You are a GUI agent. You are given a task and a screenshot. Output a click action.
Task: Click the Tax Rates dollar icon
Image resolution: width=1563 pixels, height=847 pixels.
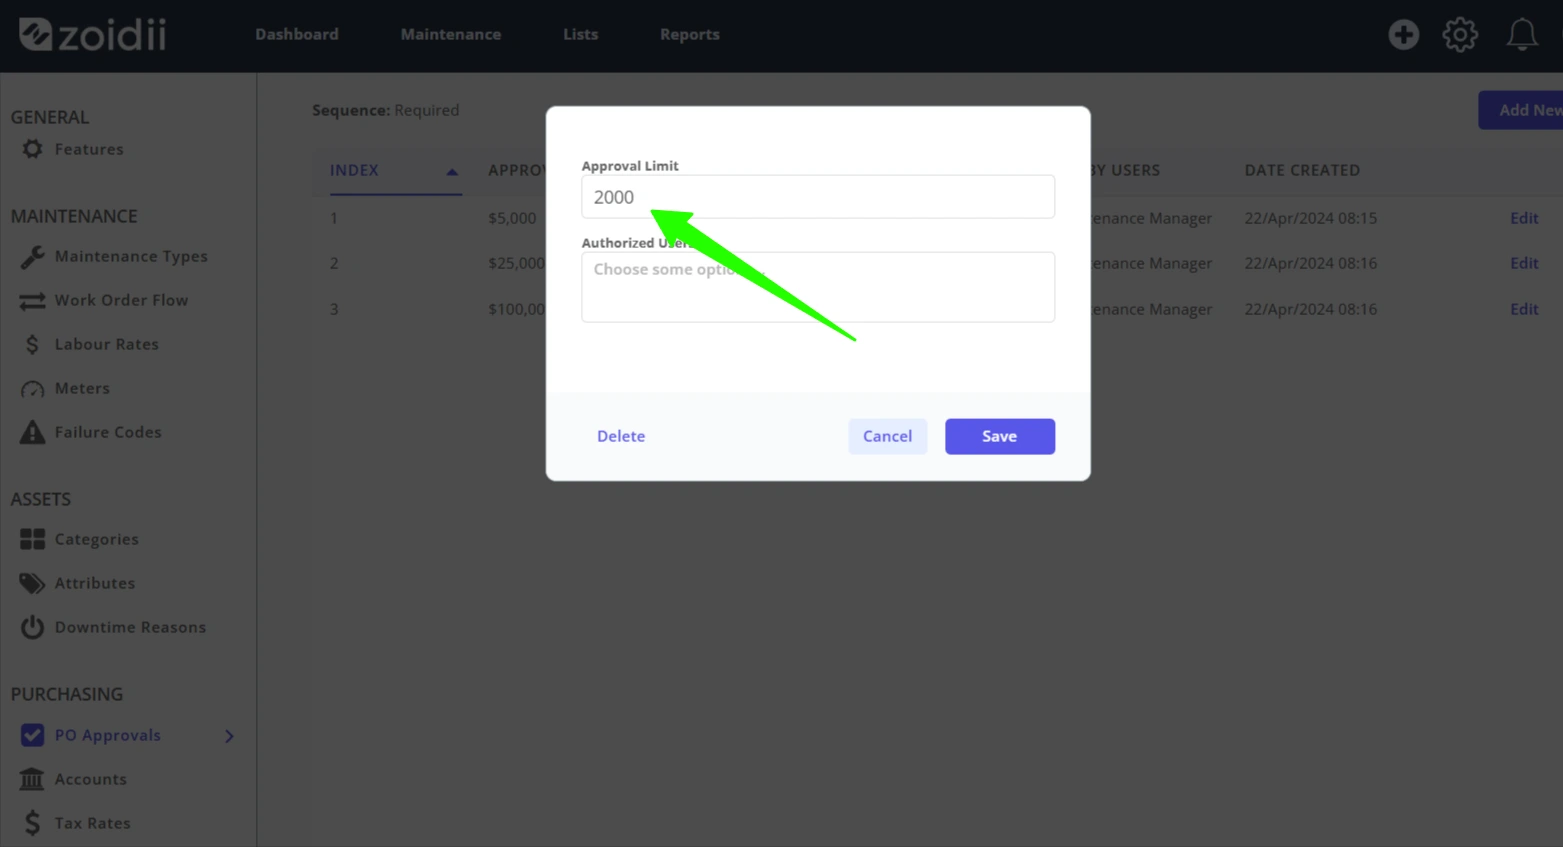pyautogui.click(x=32, y=823)
